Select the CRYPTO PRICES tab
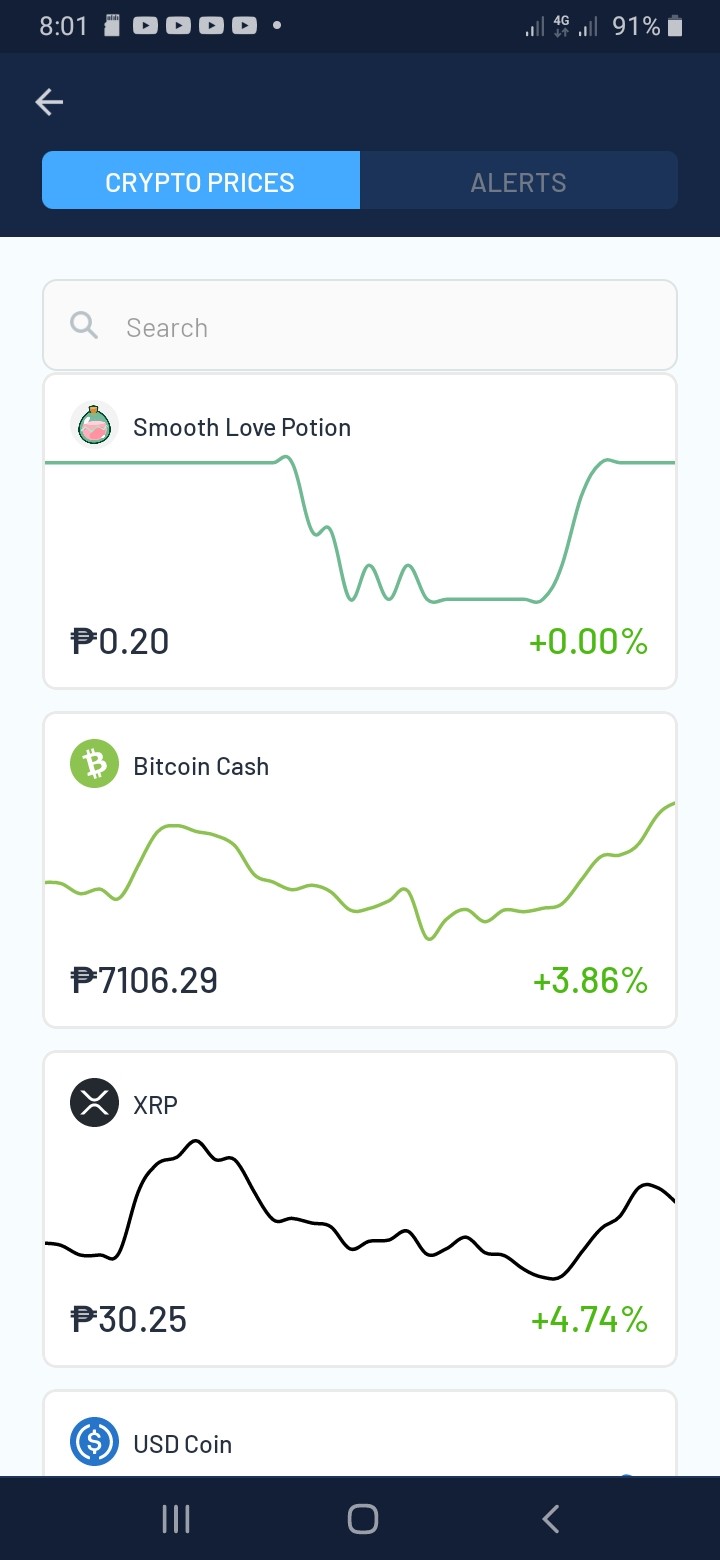 [200, 181]
